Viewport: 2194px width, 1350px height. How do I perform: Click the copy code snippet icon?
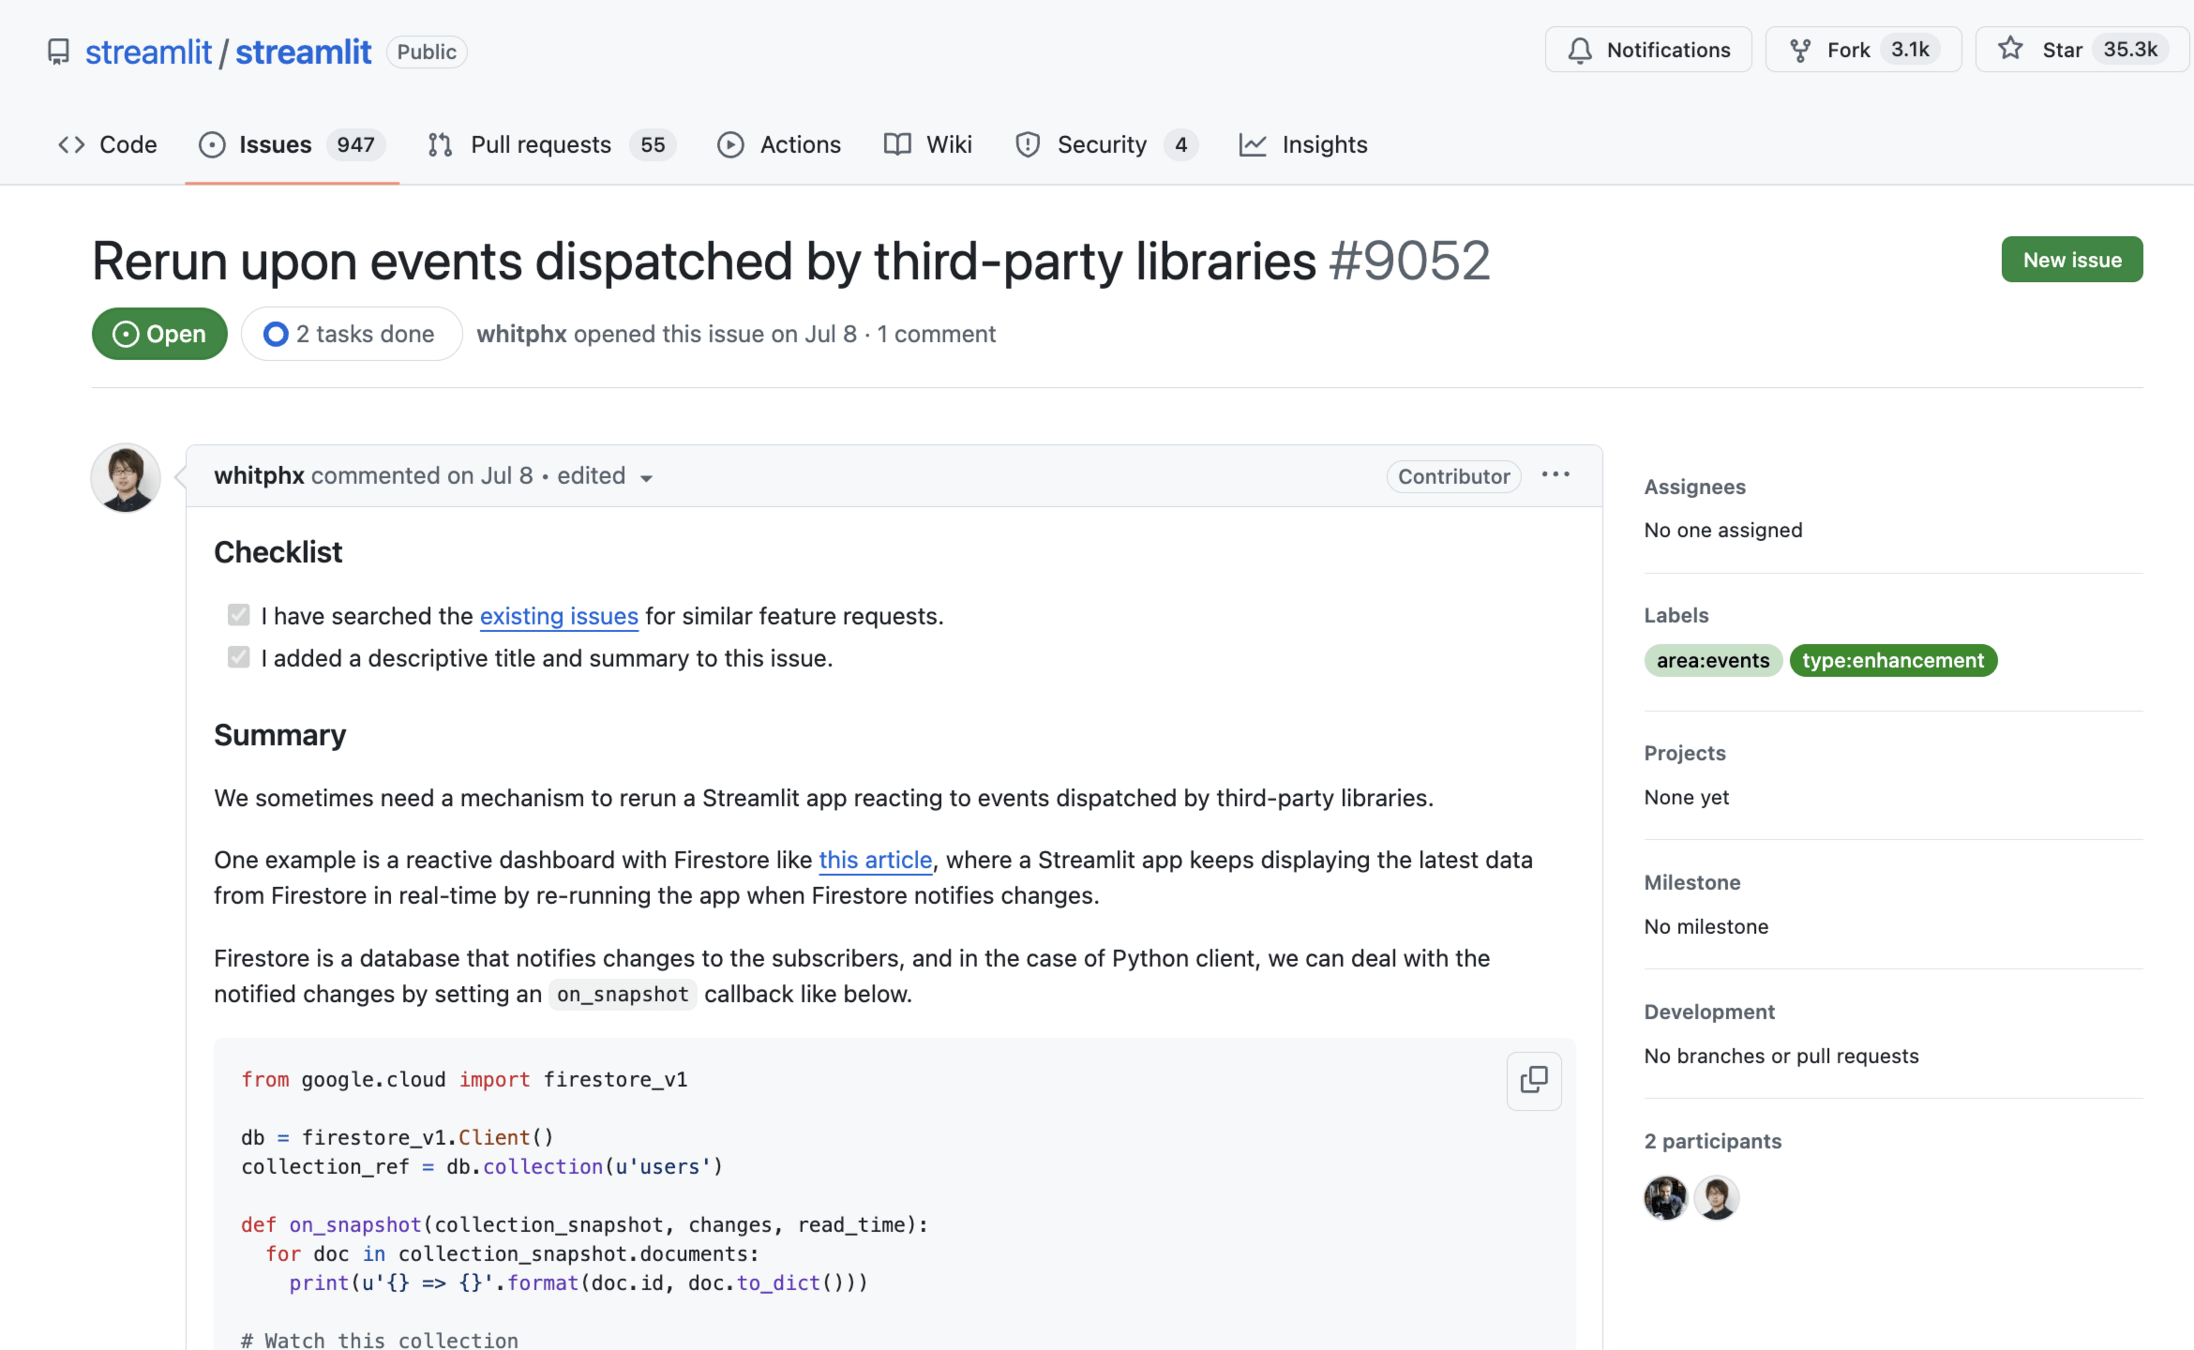point(1533,1079)
